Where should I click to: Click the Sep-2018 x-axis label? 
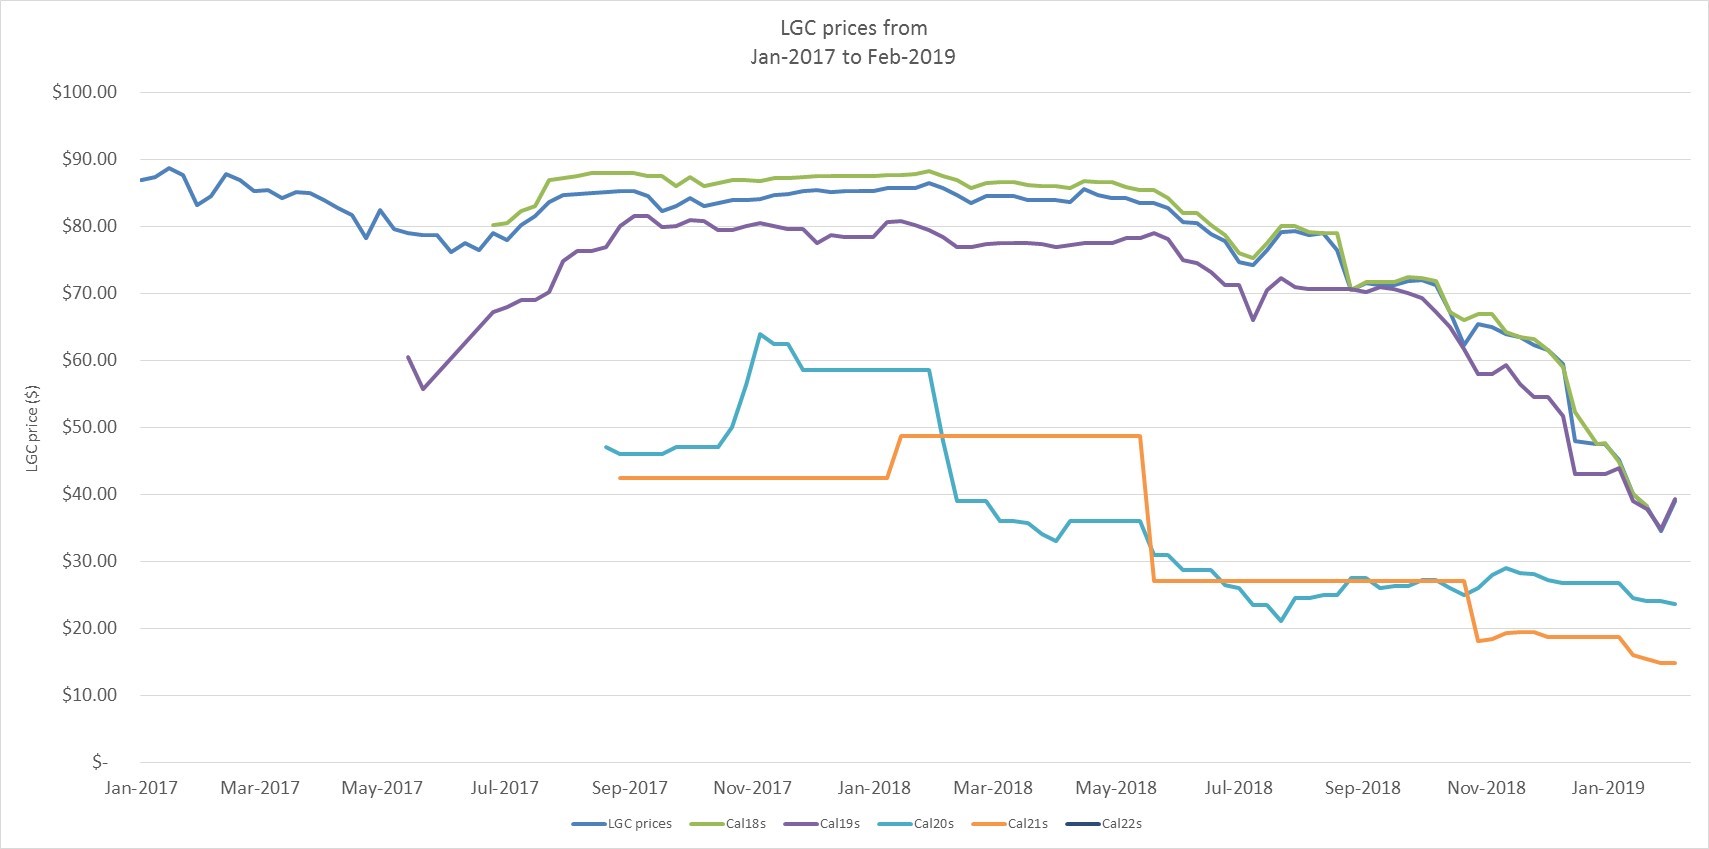click(x=1363, y=788)
